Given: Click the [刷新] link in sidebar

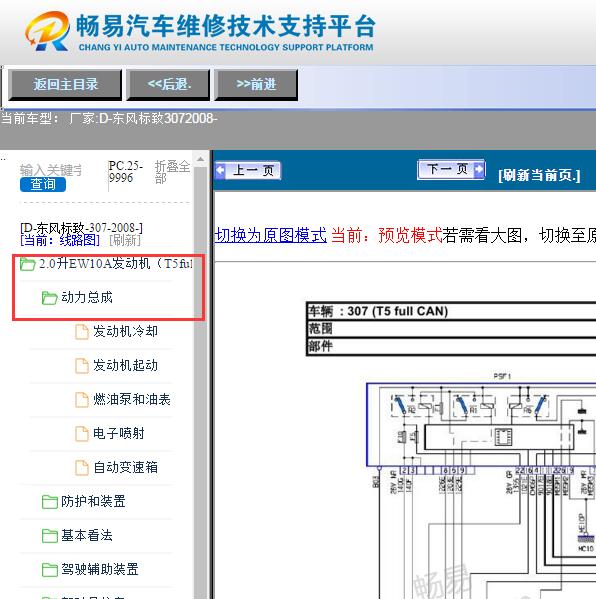Looking at the screenshot, I should (125, 240).
